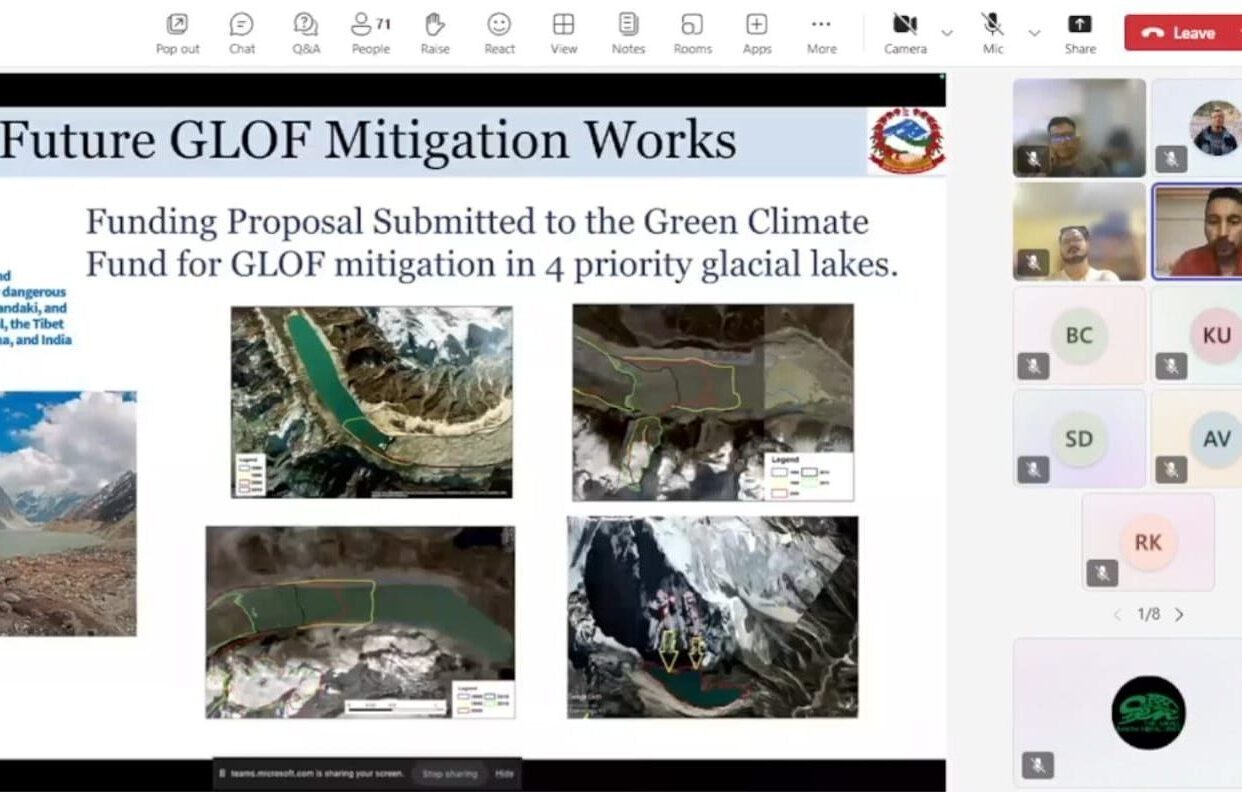This screenshot has width=1242, height=792.
Task: Unmute the Mic
Action: coord(992,32)
